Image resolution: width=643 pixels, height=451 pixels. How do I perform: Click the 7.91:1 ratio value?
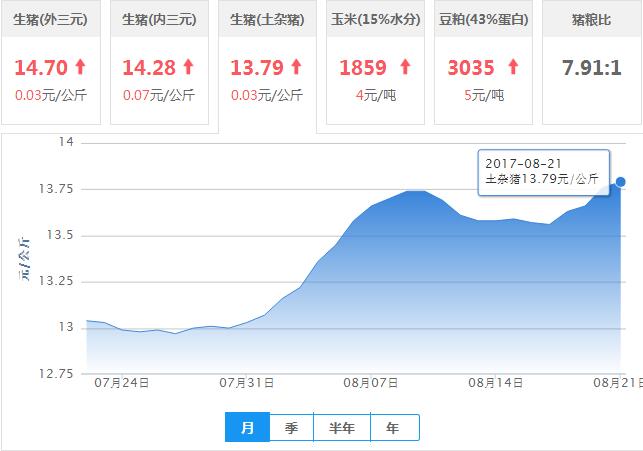coord(592,68)
